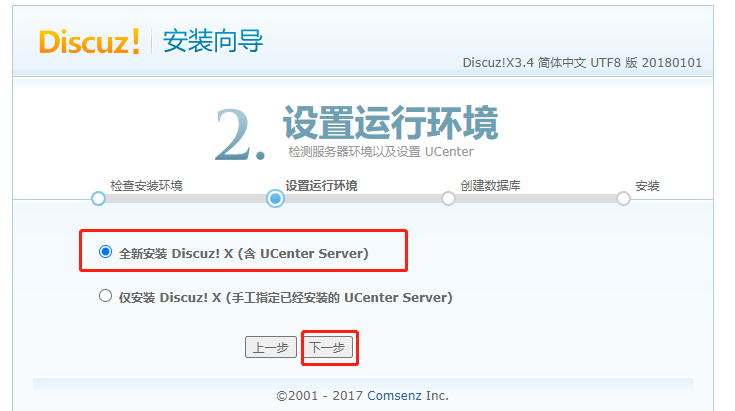Click the 全新安装 Discuz! X option label

tap(244, 254)
